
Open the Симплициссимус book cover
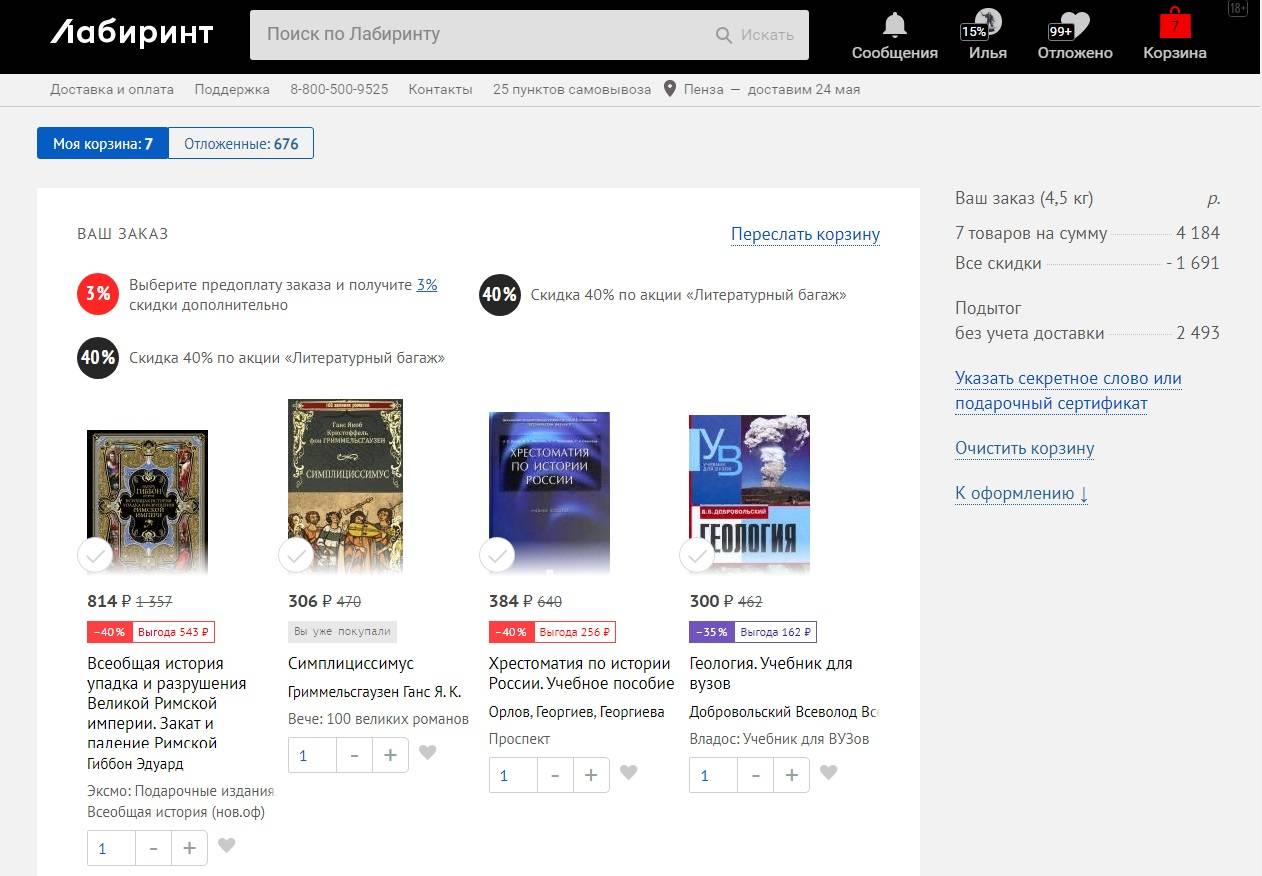click(x=345, y=488)
